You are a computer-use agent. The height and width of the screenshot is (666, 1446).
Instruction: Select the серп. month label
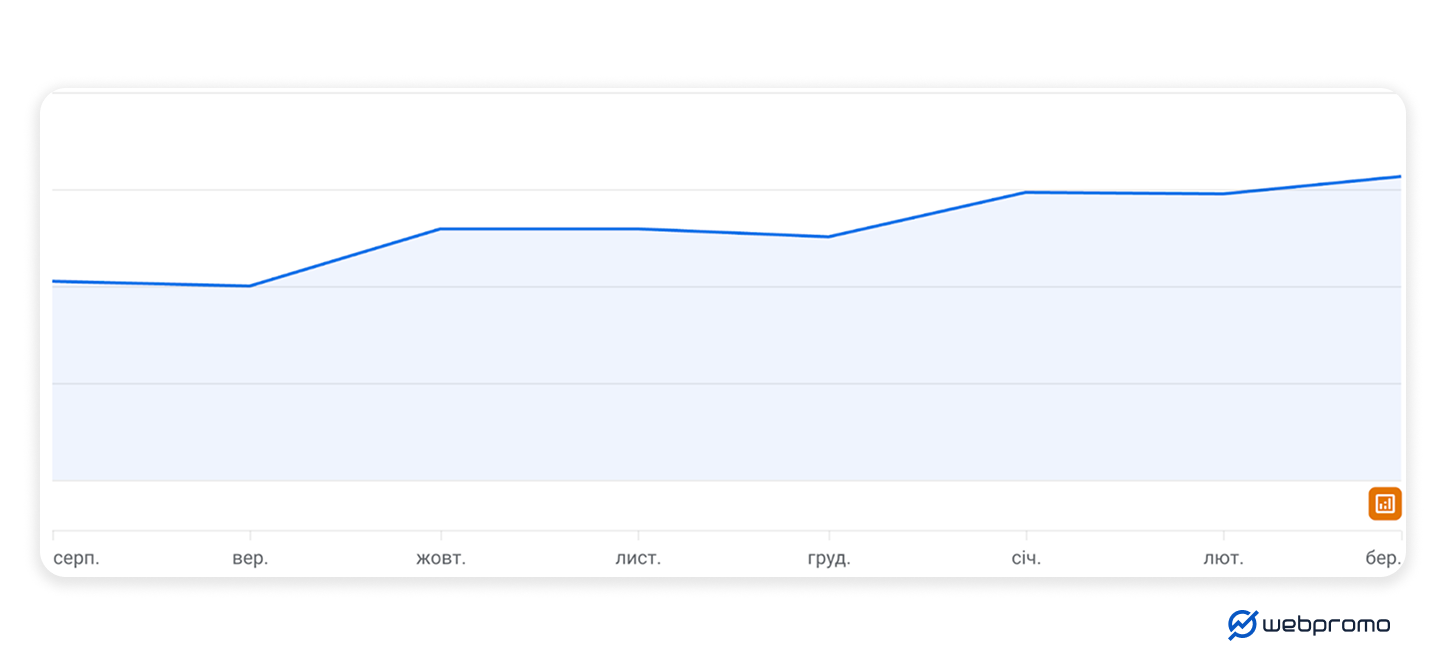click(76, 558)
